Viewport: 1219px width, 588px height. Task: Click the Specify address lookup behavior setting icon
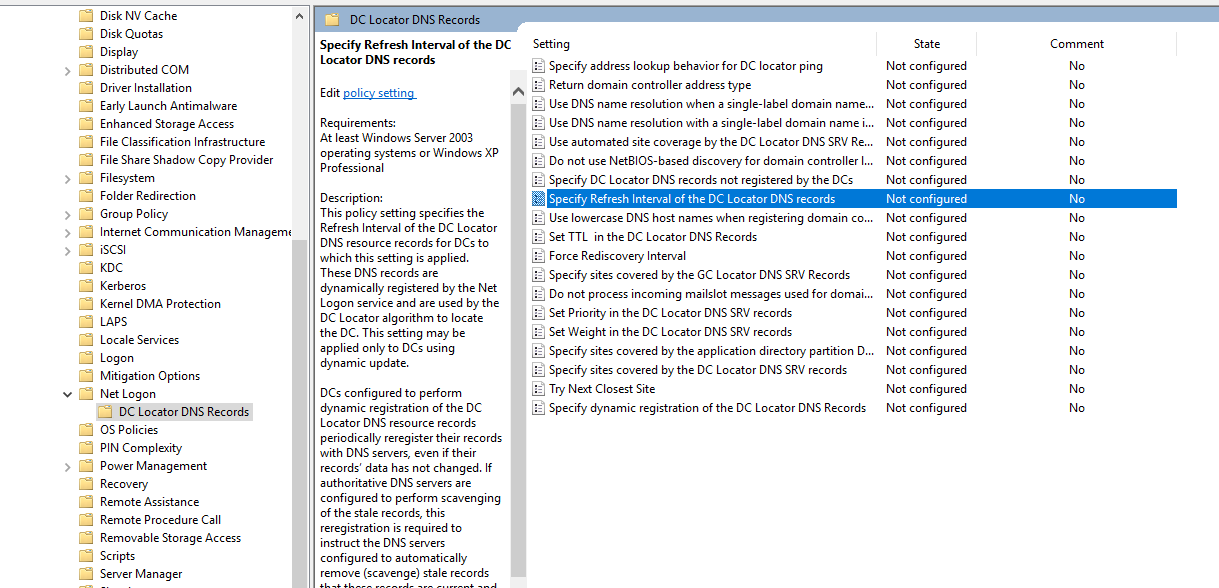(x=539, y=65)
